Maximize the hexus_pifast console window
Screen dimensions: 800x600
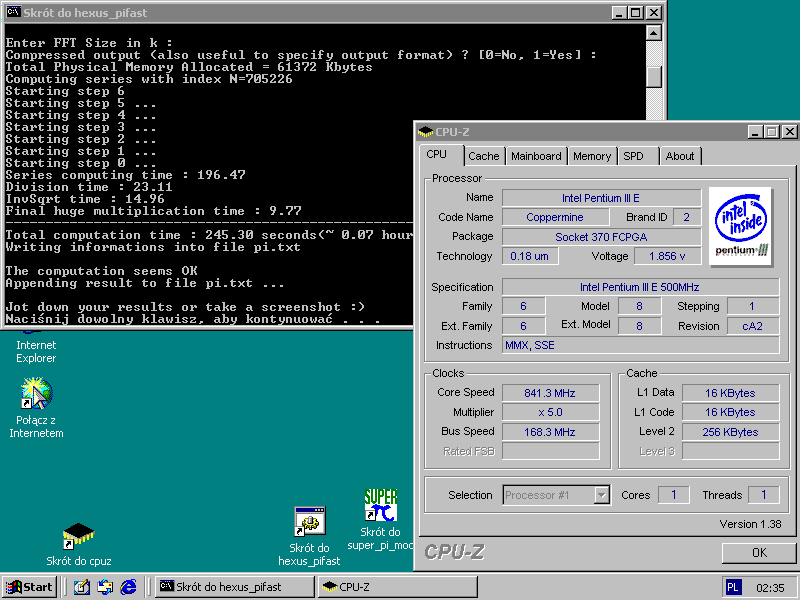pos(635,13)
